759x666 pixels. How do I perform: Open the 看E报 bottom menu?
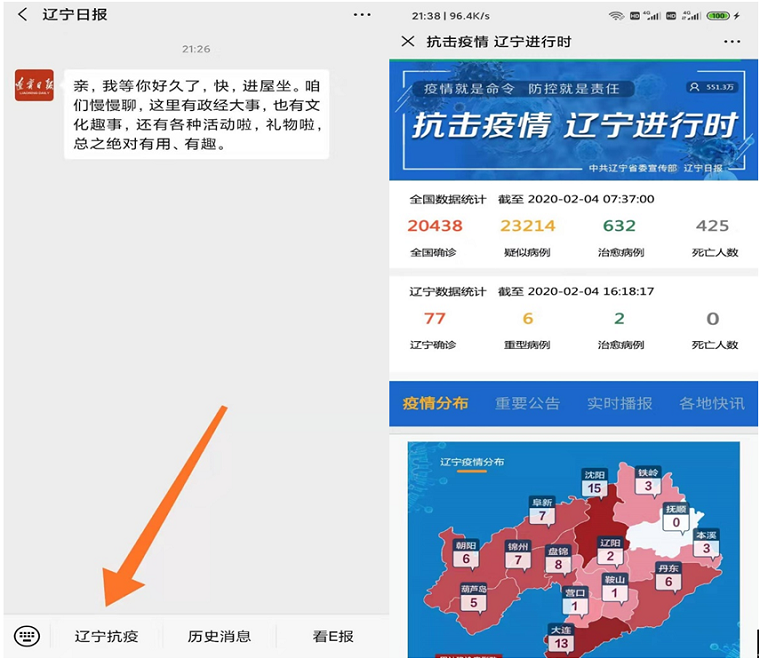click(332, 636)
